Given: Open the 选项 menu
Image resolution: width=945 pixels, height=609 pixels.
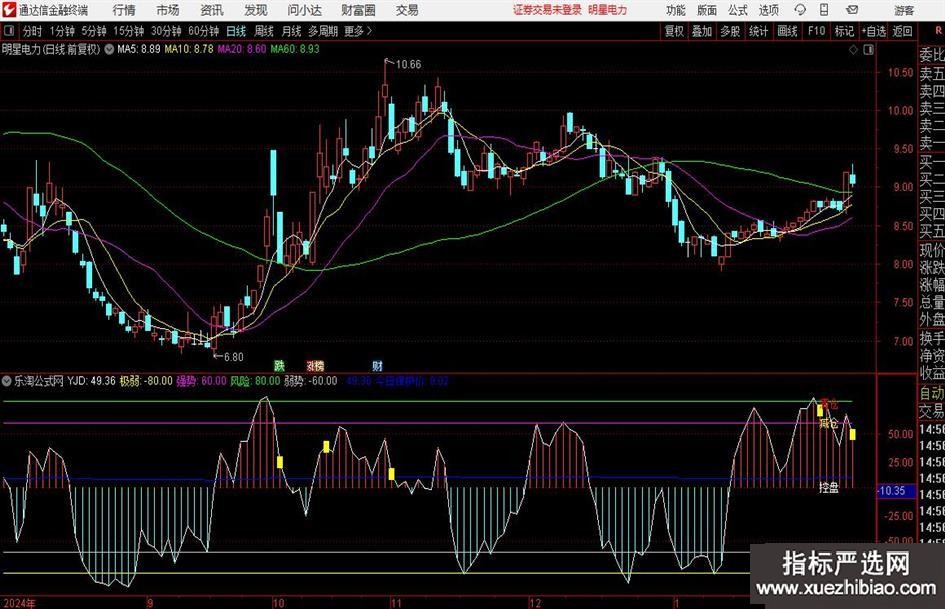Looking at the screenshot, I should point(768,10).
